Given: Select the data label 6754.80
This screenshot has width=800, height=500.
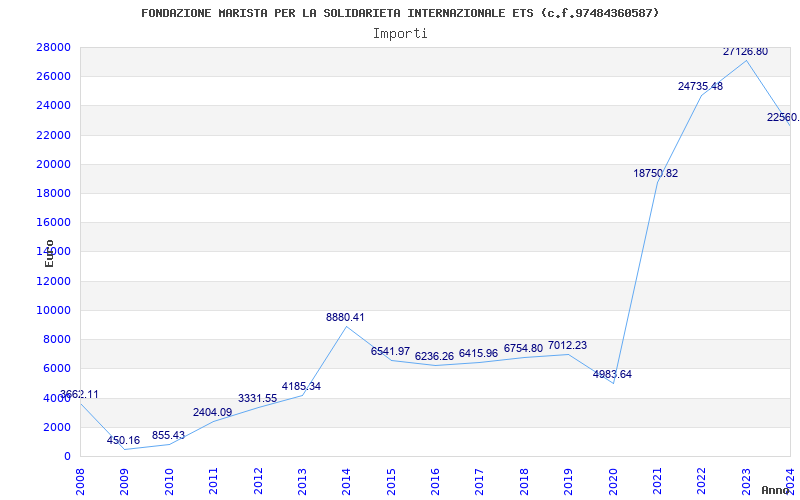Looking at the screenshot, I should tap(523, 348).
